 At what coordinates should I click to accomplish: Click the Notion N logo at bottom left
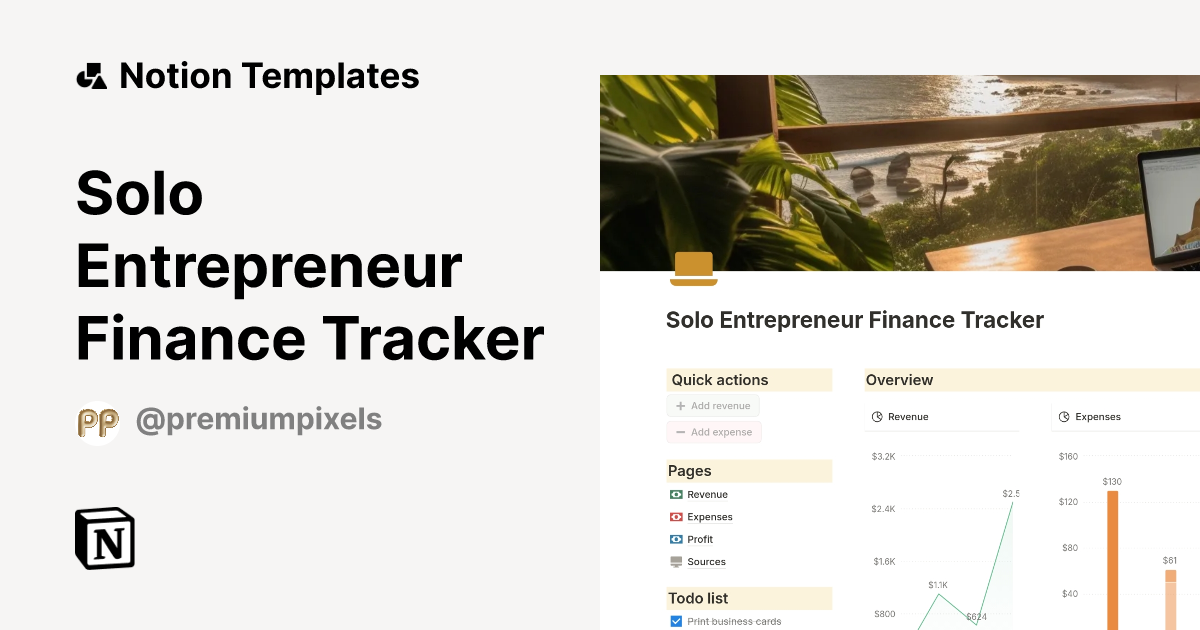pyautogui.click(x=103, y=538)
